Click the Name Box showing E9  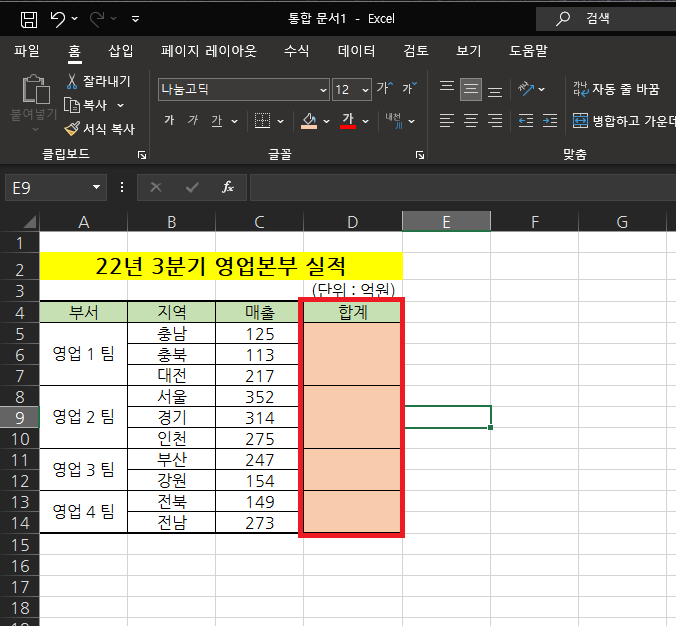[47, 188]
